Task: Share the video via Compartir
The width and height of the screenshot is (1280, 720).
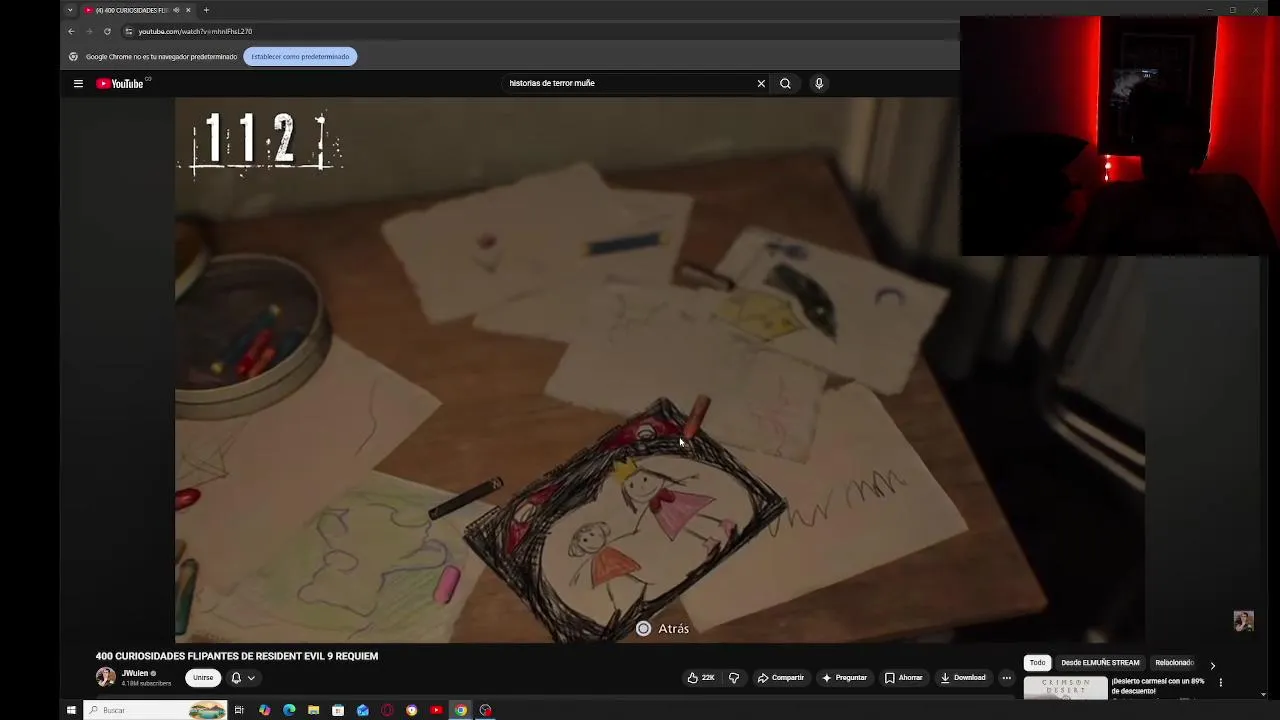Action: click(x=780, y=678)
